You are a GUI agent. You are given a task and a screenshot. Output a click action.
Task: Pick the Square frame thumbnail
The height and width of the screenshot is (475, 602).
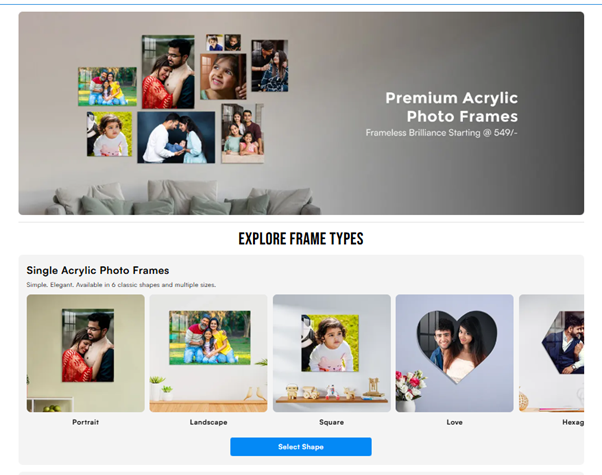[x=331, y=353]
